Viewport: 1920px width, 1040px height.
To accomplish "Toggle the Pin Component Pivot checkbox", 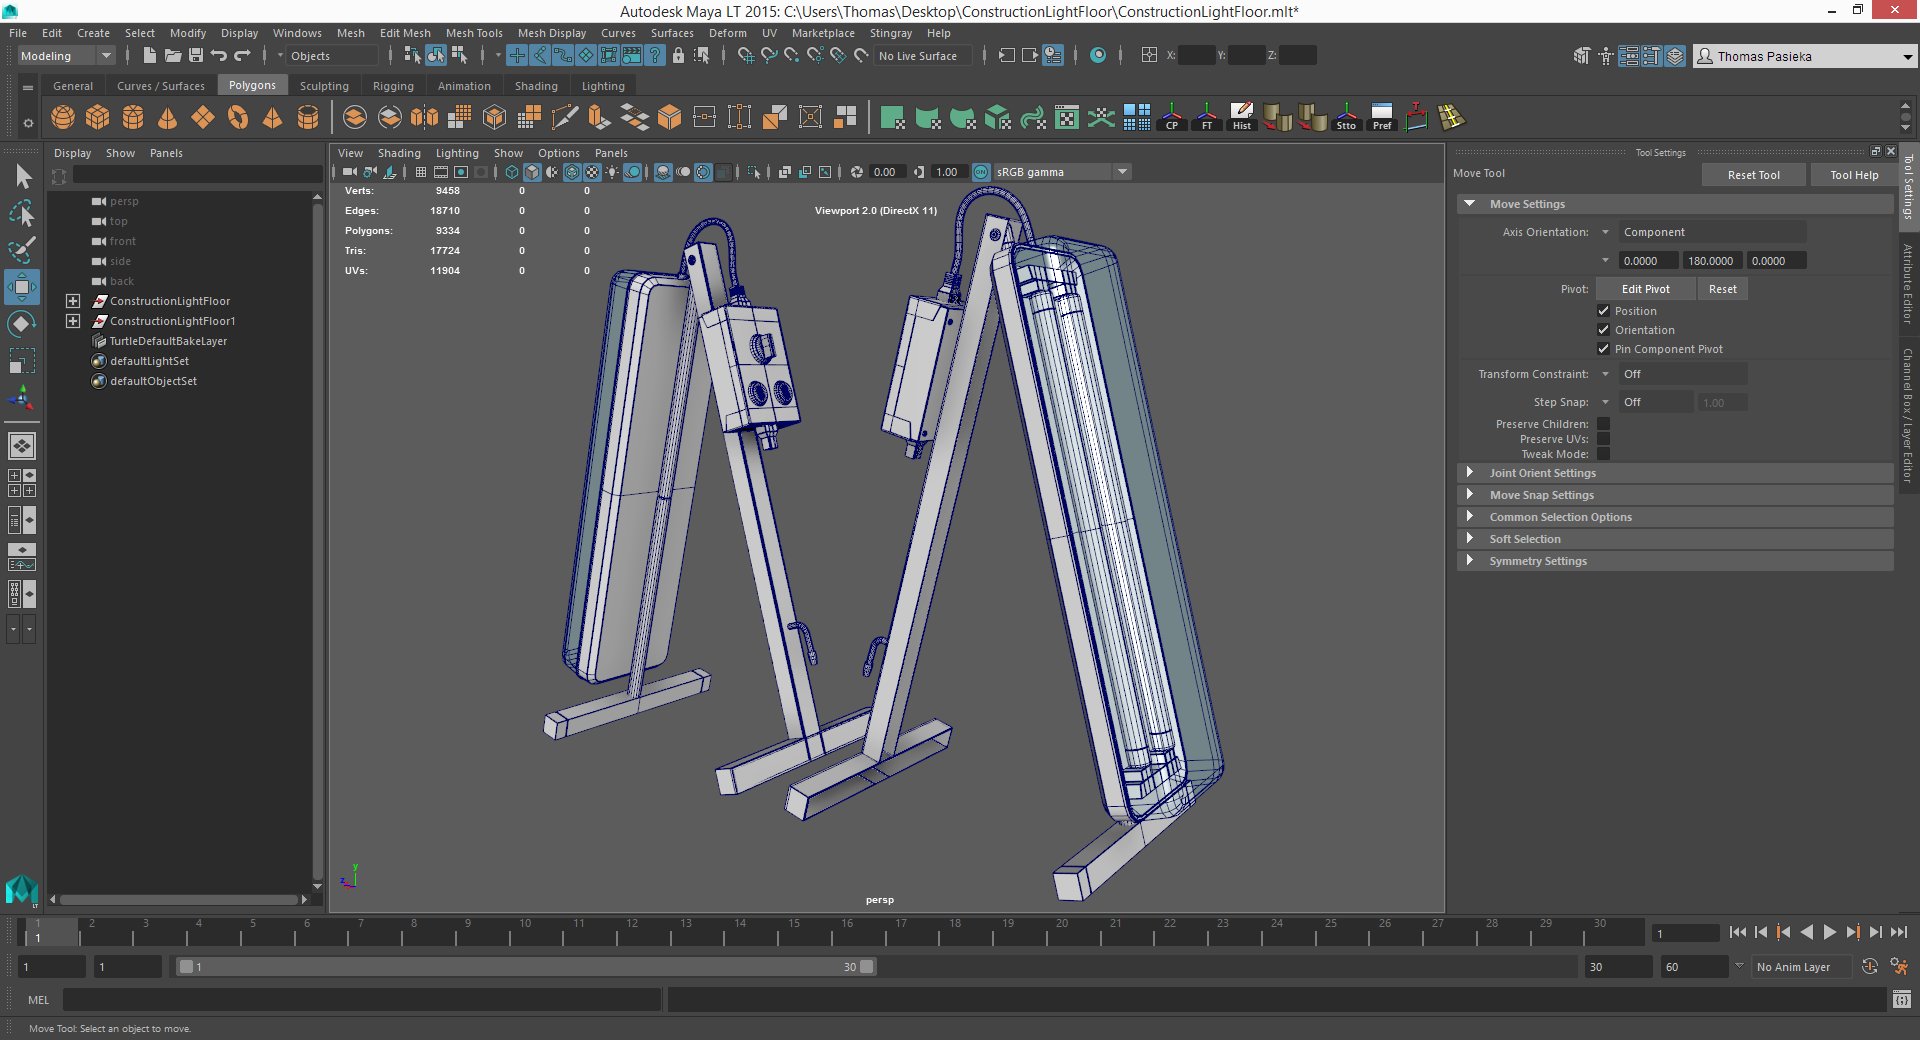I will click(x=1604, y=349).
